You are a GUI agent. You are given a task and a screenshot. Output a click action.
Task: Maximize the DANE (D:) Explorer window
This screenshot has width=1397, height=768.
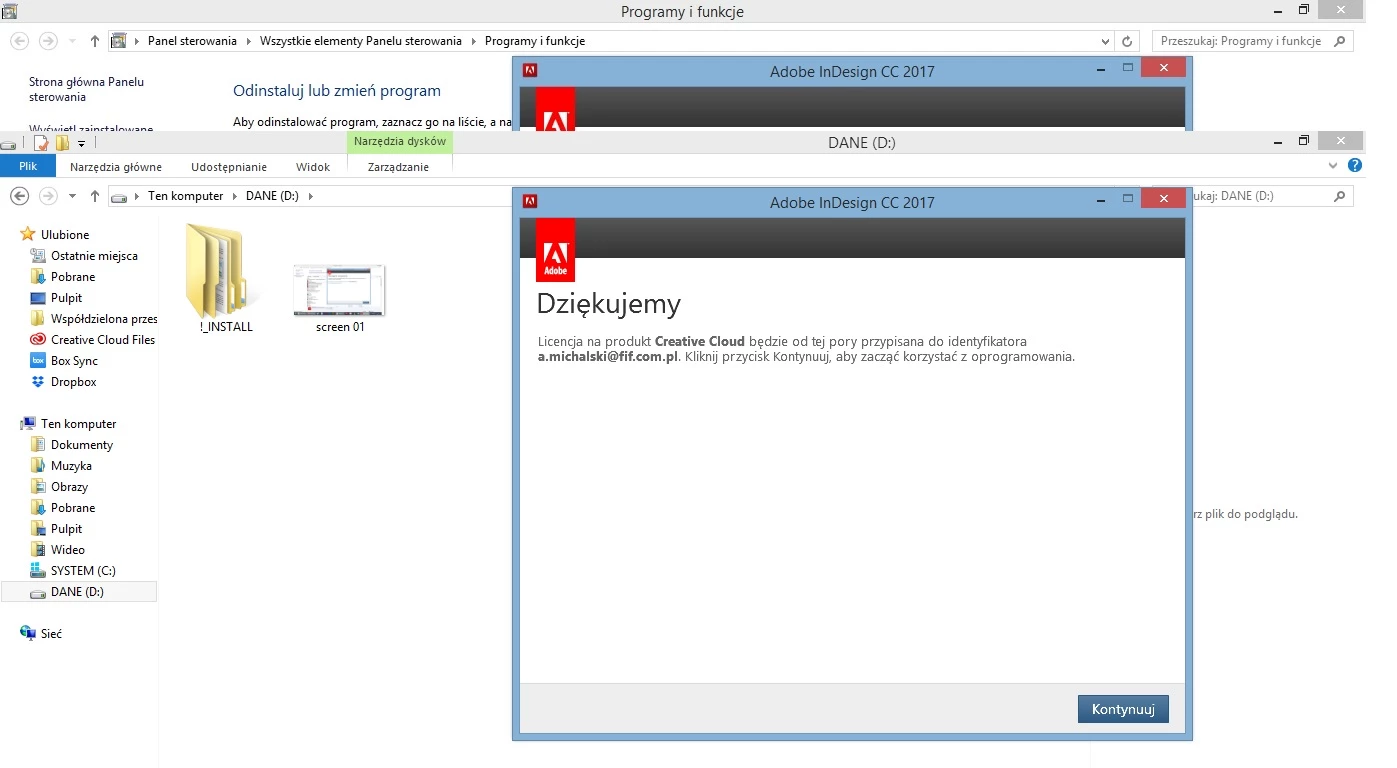1303,141
